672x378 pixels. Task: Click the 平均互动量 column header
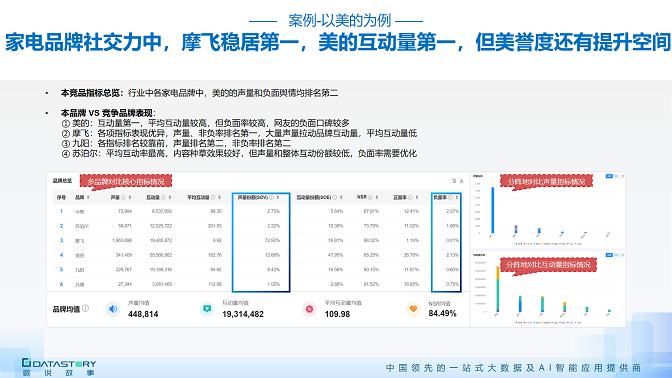pyautogui.click(x=198, y=198)
